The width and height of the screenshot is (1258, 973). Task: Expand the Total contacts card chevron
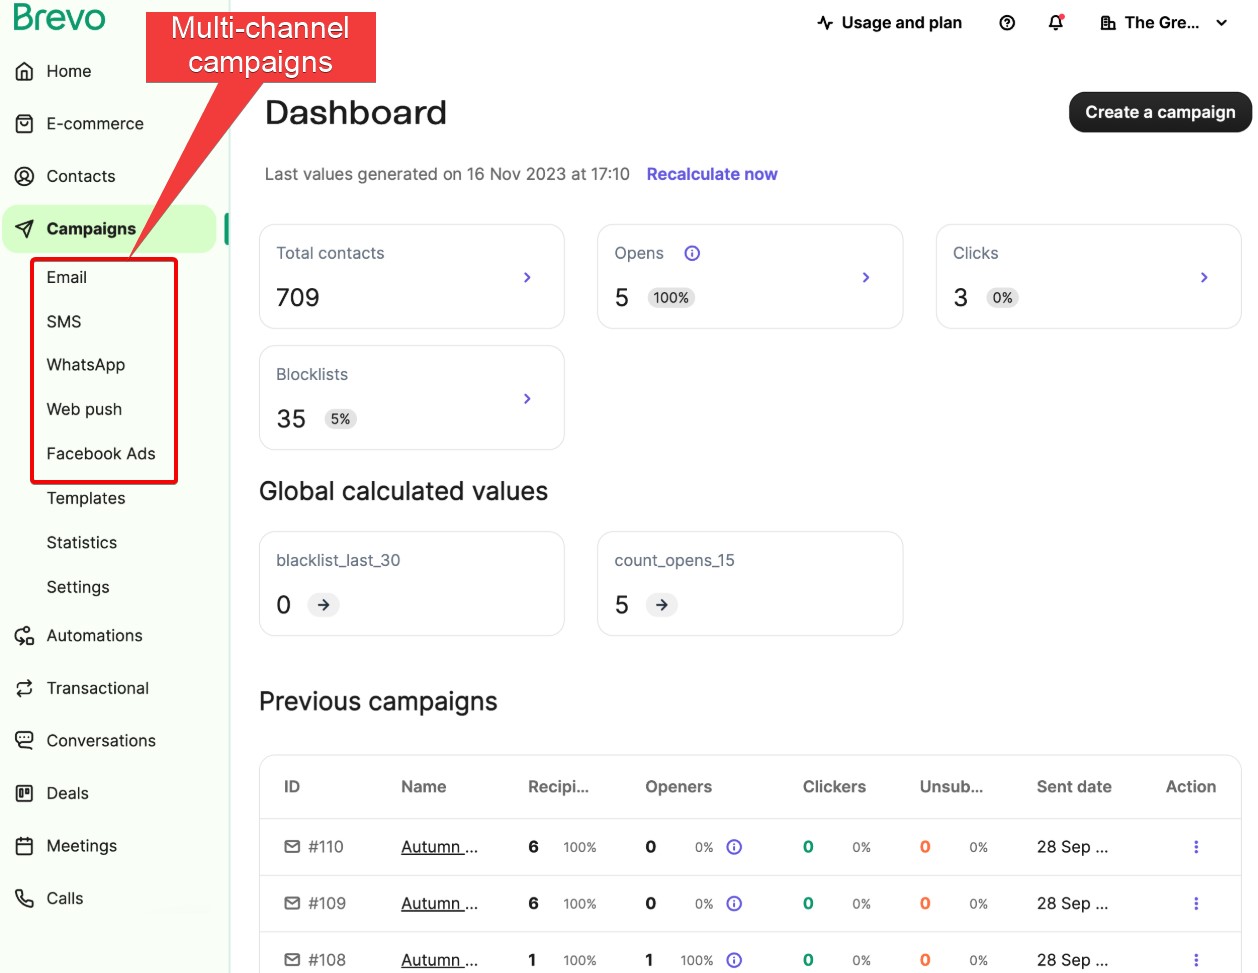click(527, 277)
